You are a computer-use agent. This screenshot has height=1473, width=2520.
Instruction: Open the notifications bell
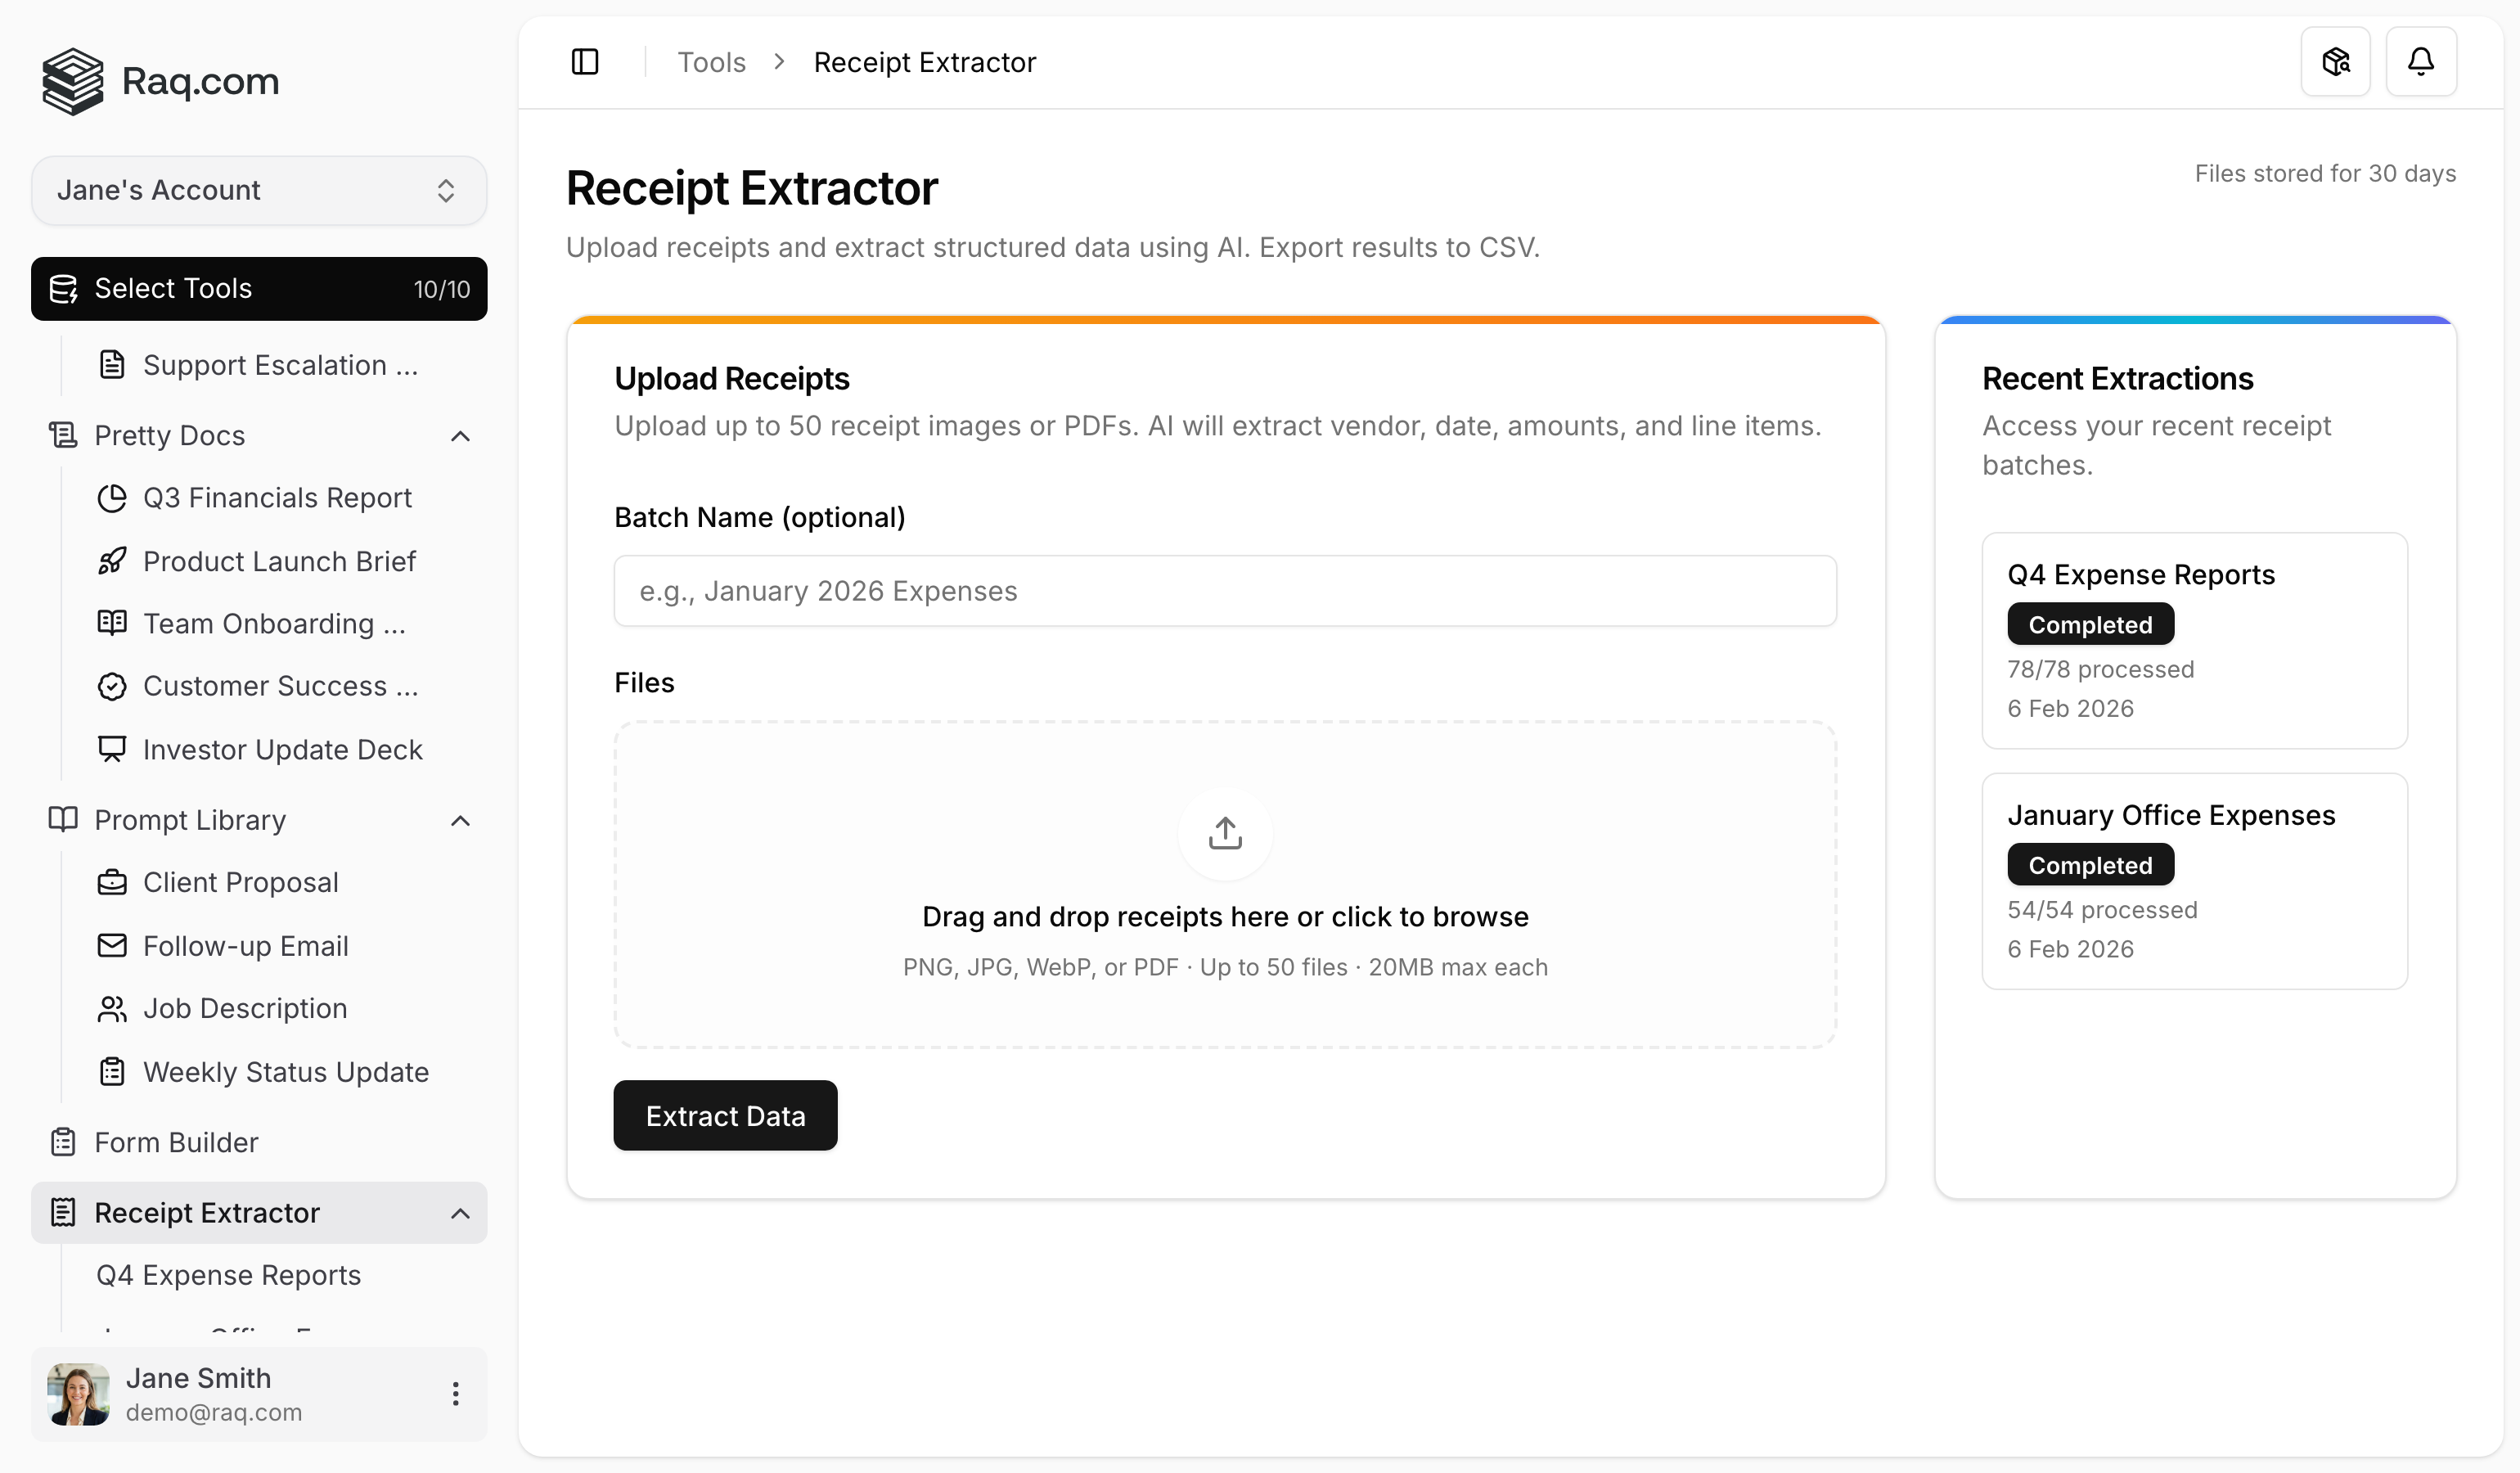coord(2421,61)
